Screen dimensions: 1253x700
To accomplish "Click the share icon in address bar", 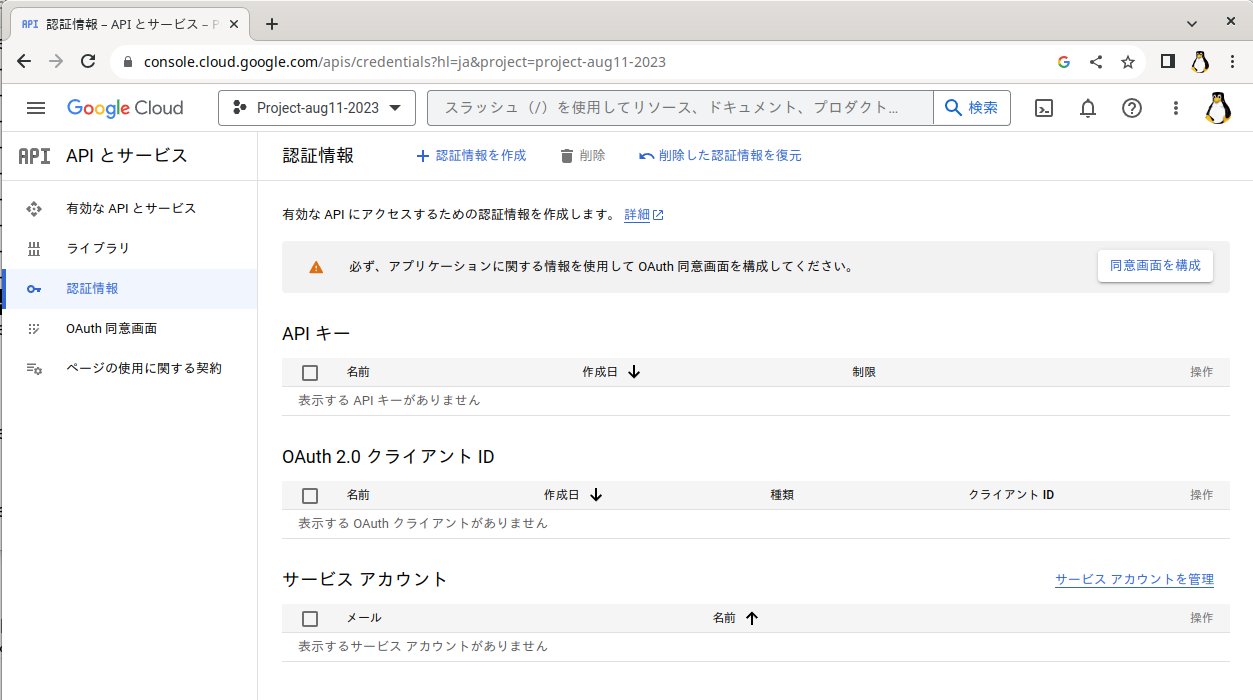I will [1096, 62].
